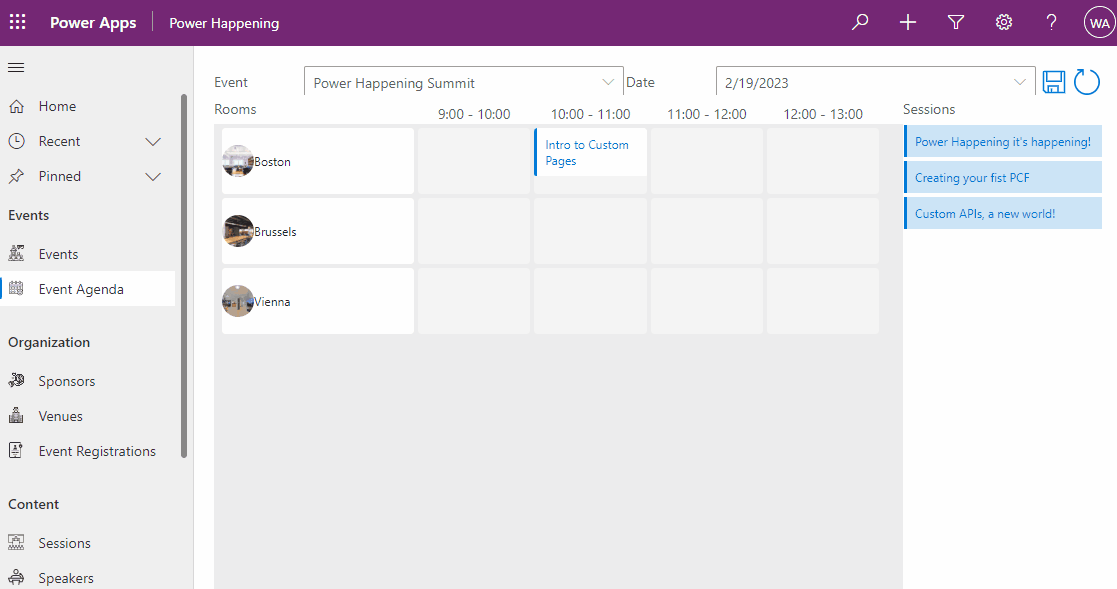Expand the Recent chevron
Viewport: 1117px width, 589px height.
(x=153, y=142)
